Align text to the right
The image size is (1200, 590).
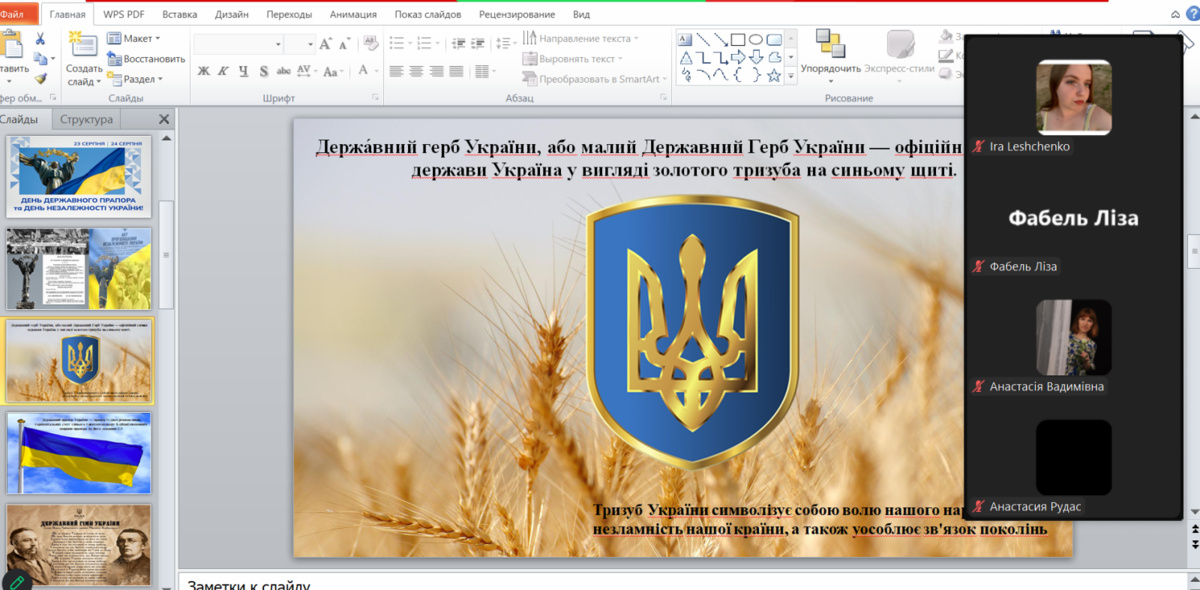click(x=436, y=71)
